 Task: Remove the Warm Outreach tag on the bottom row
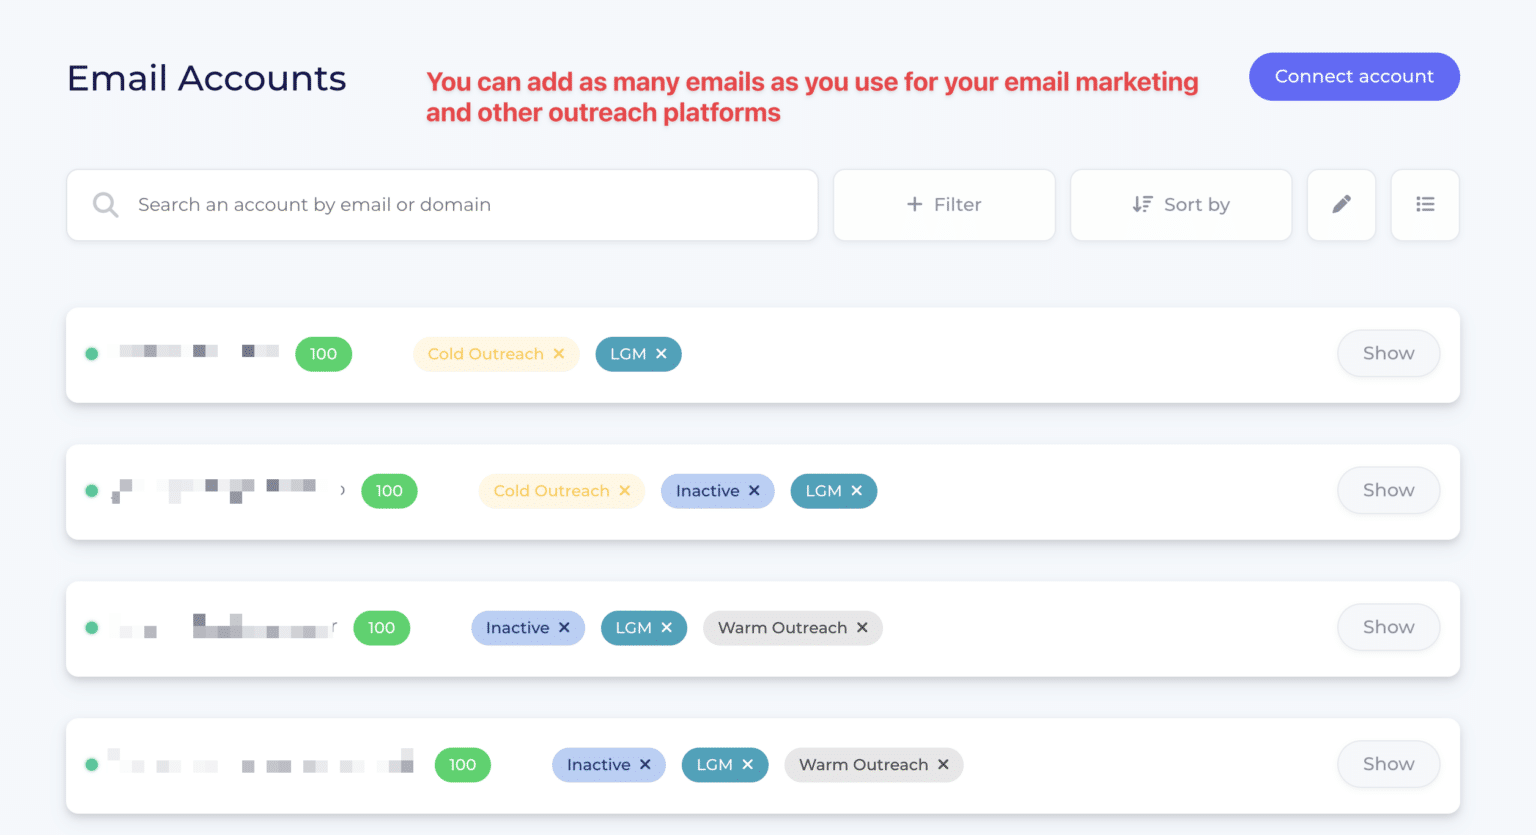[942, 765]
